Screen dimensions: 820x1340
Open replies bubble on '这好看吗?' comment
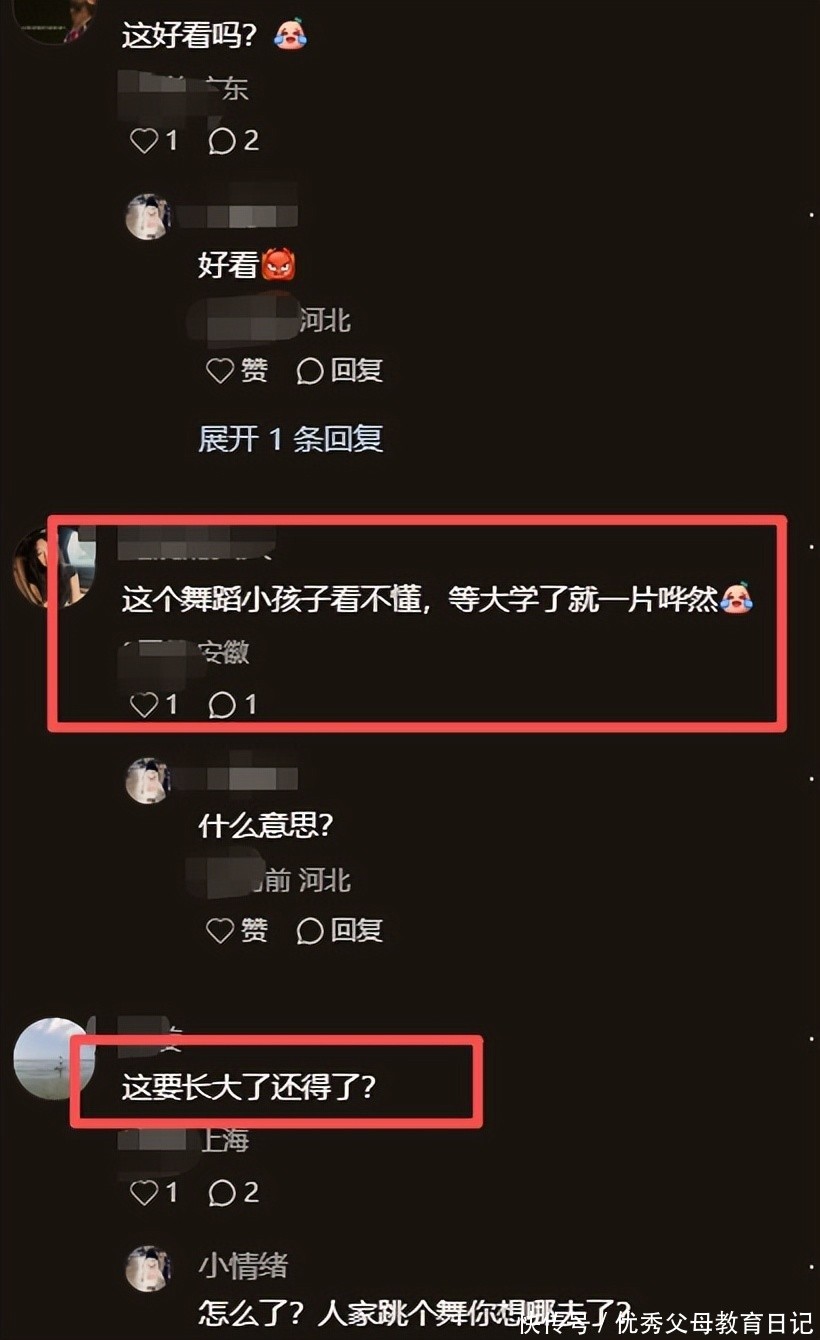tap(221, 141)
